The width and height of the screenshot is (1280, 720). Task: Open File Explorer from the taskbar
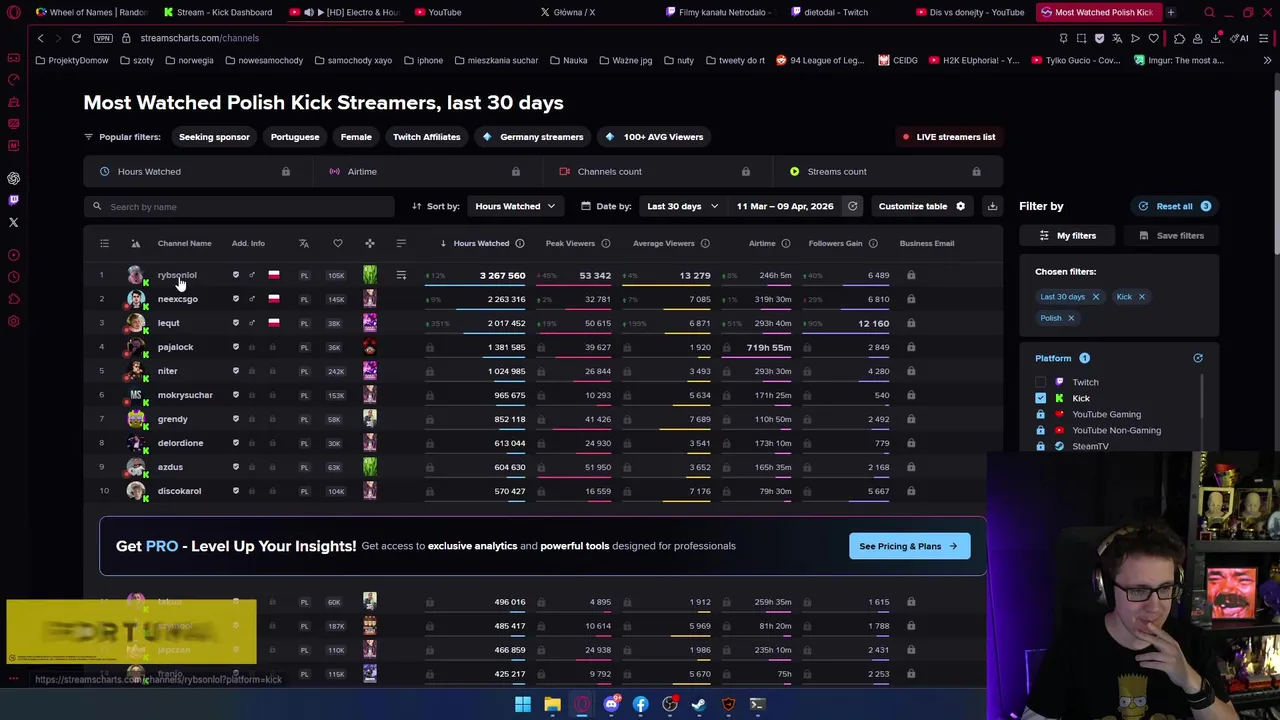coord(552,704)
